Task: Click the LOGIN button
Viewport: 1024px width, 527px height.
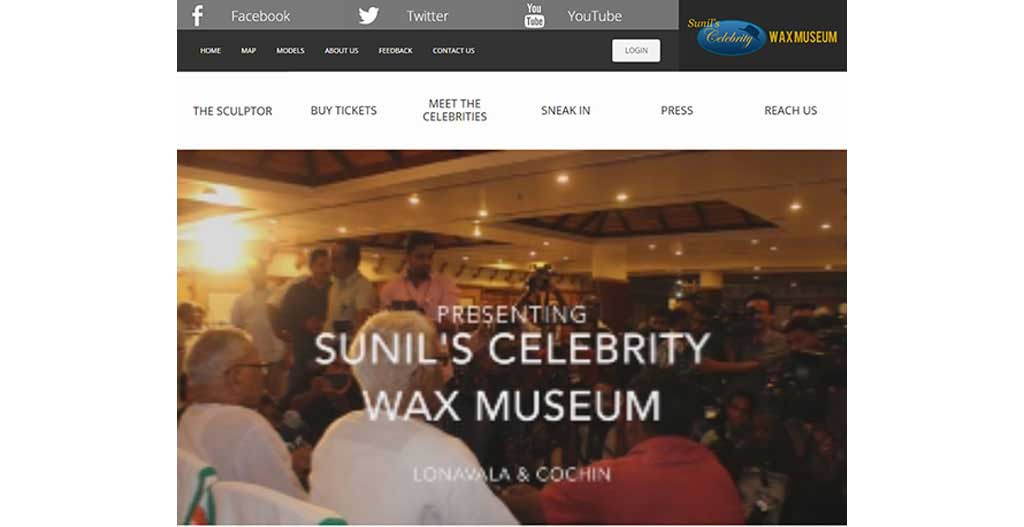Action: 636,50
